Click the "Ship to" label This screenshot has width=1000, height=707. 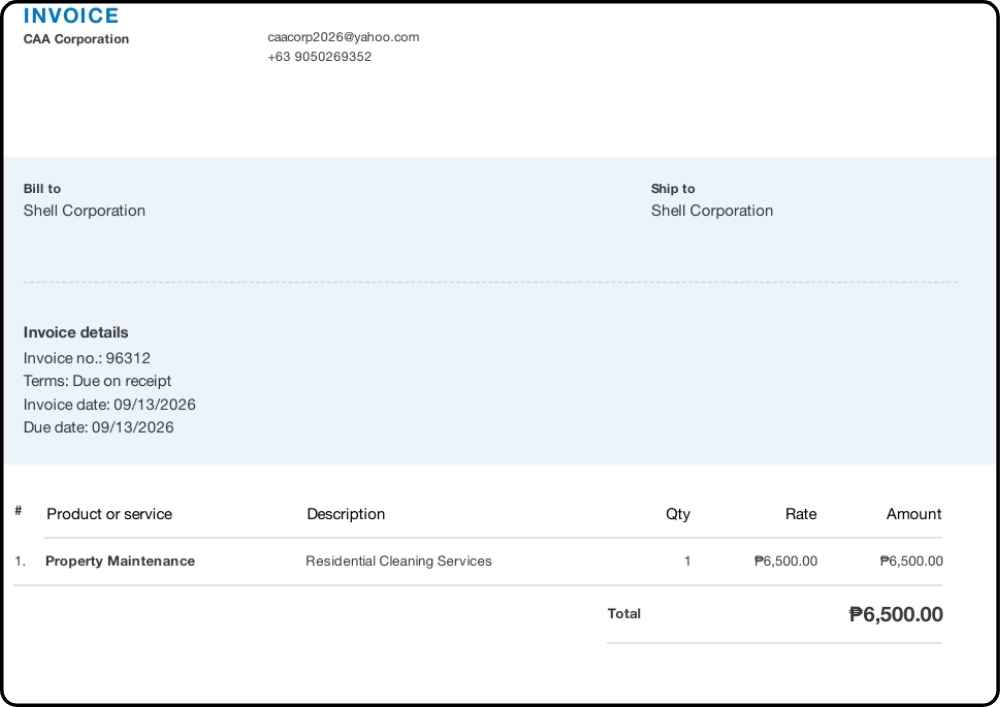click(673, 189)
